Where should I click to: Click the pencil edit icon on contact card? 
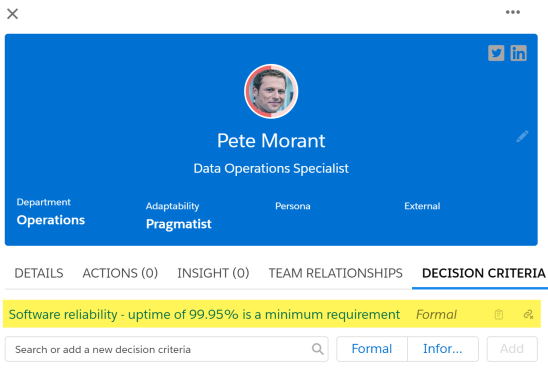click(522, 136)
